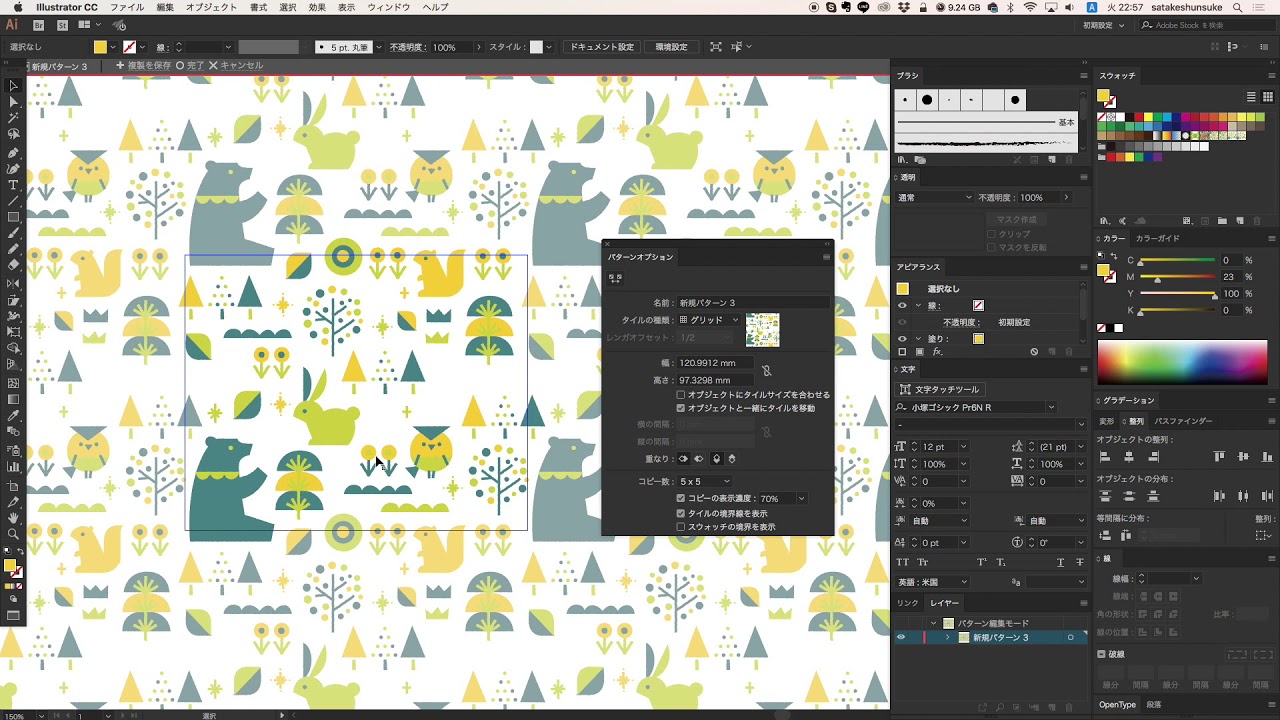Switch to the リンク tab
Screen dimensions: 1280x720
[907, 603]
